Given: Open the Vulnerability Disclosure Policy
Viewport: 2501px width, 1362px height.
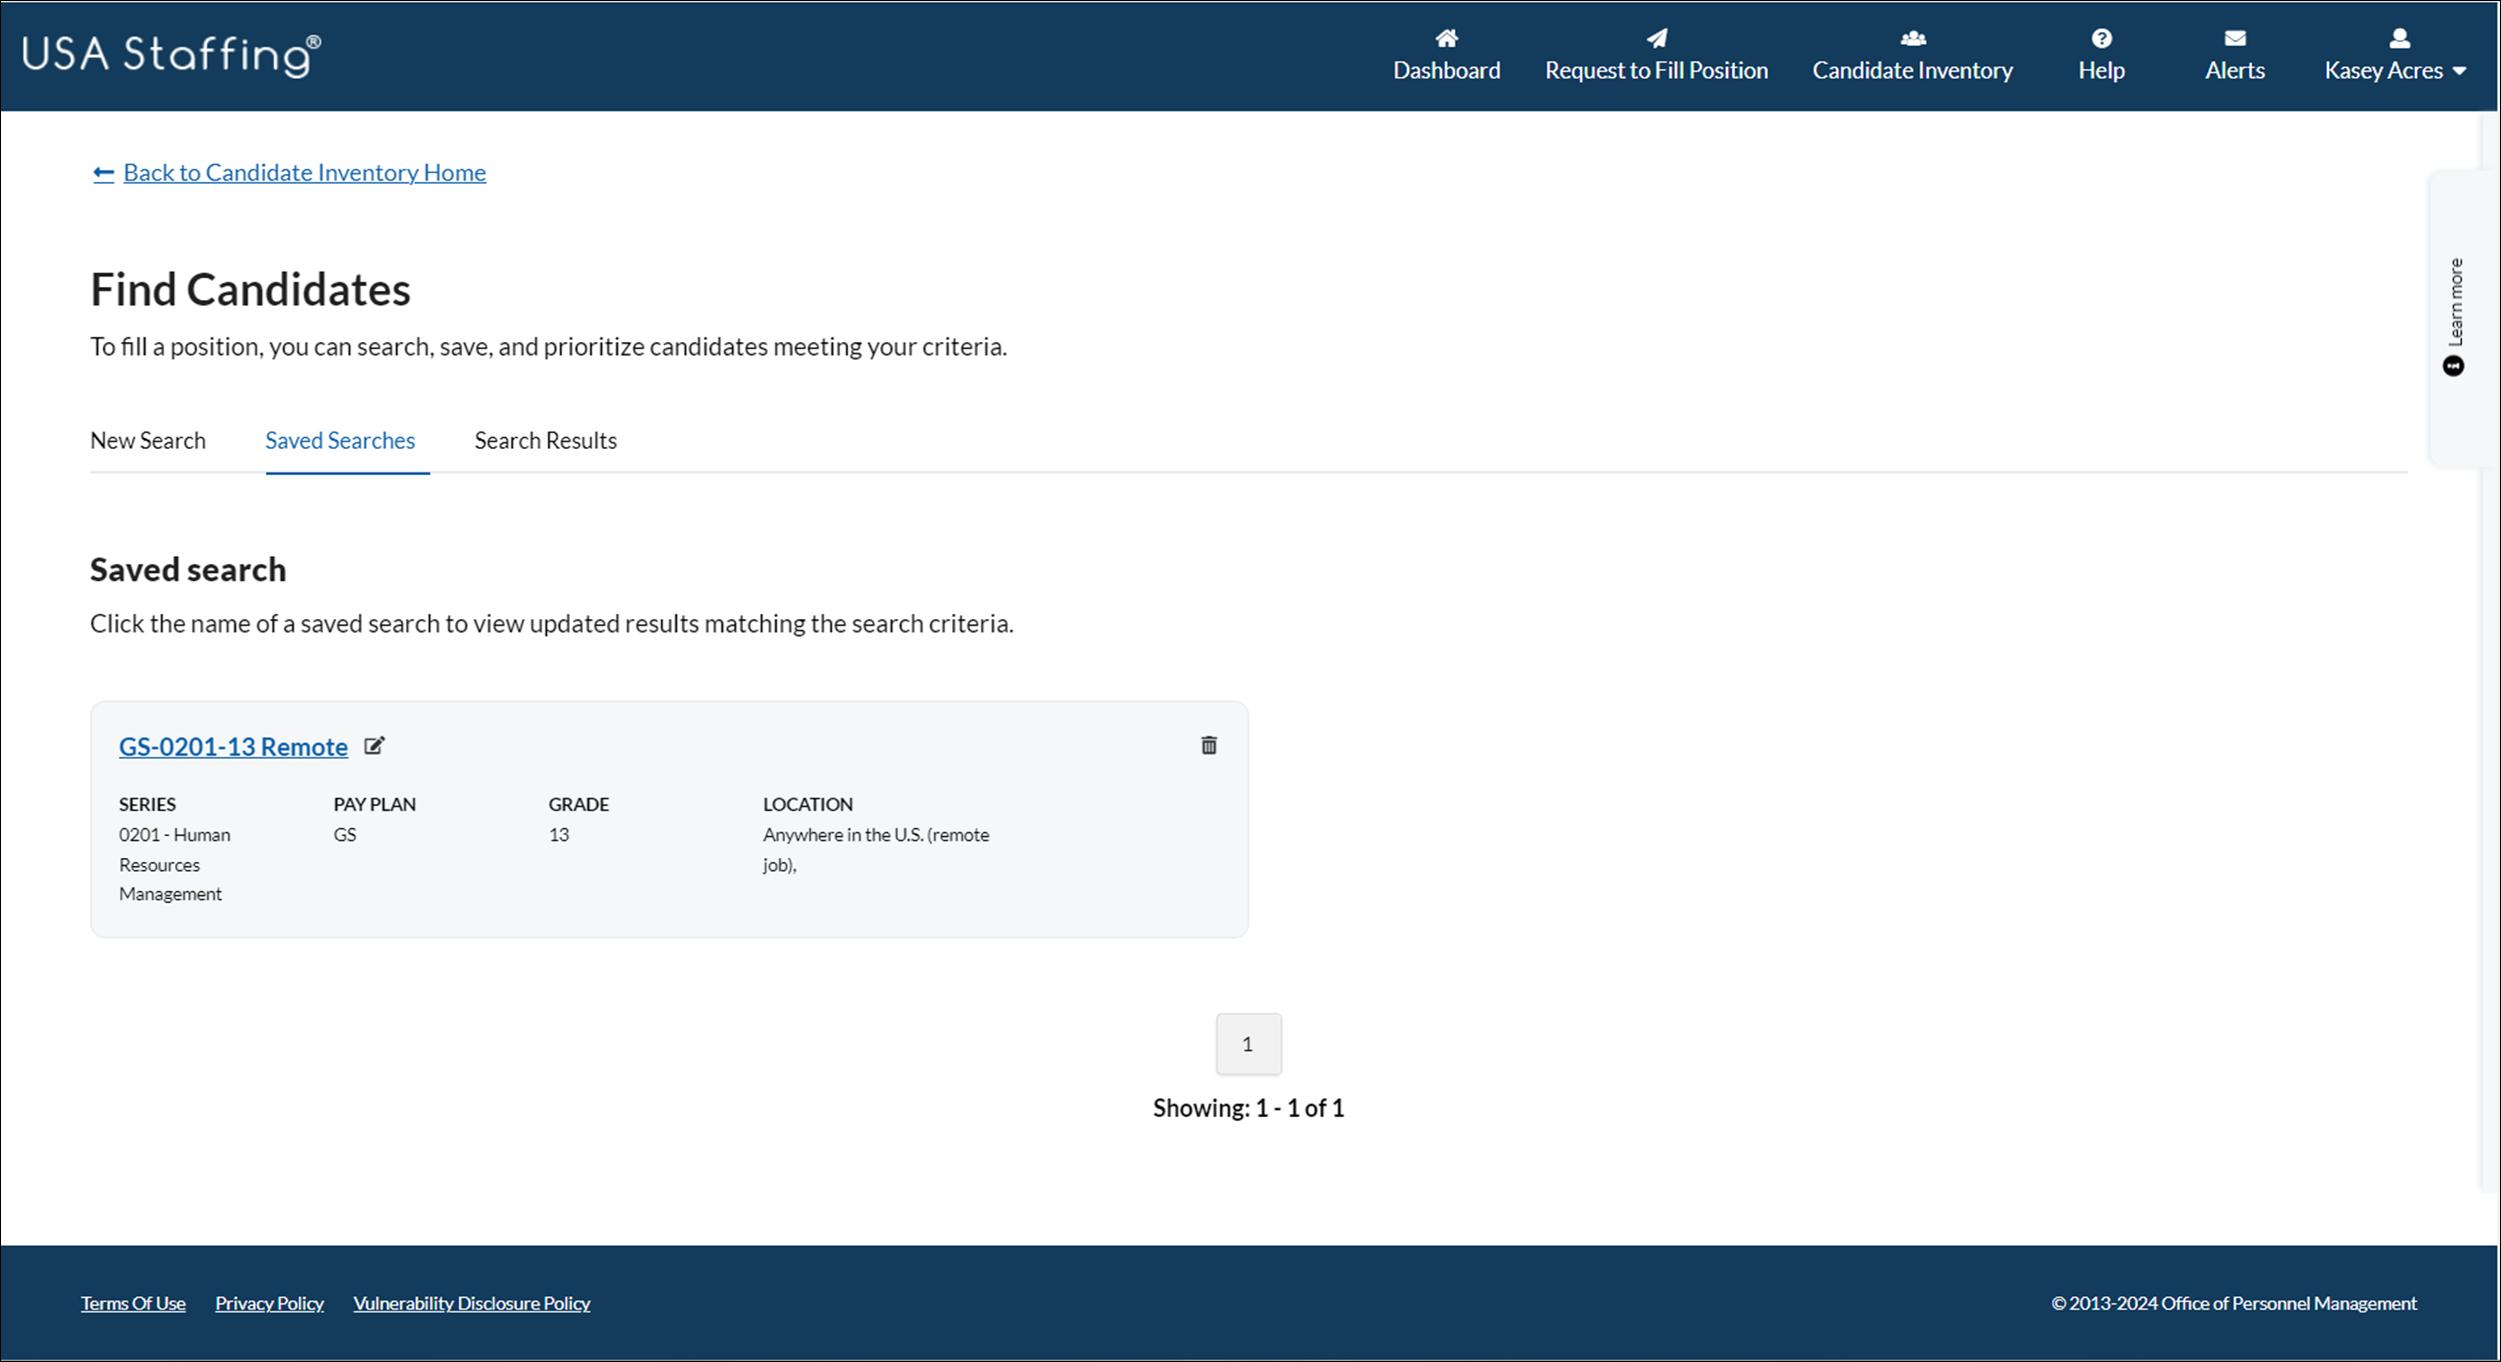Looking at the screenshot, I should point(471,1302).
